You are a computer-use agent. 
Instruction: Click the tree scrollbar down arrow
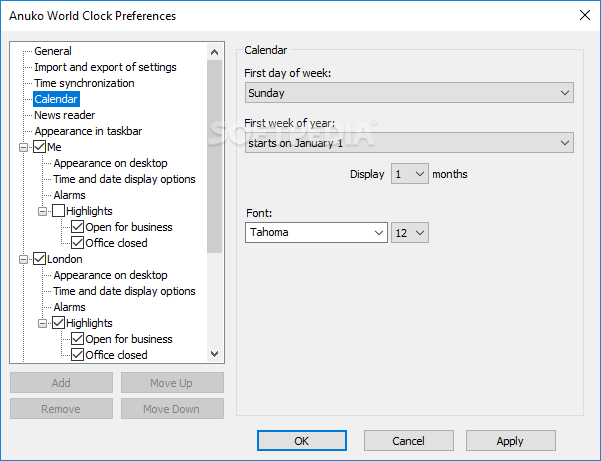click(x=215, y=353)
